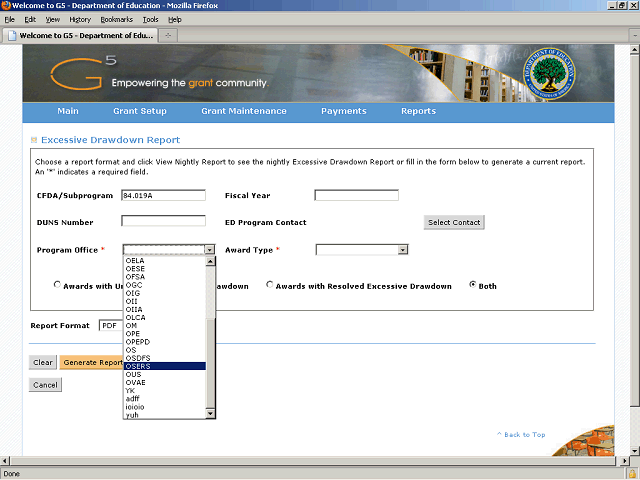This screenshot has height=480, width=640.
Task: Click the icon beside Excessive Drawdown Report heading
Action: tap(34, 140)
